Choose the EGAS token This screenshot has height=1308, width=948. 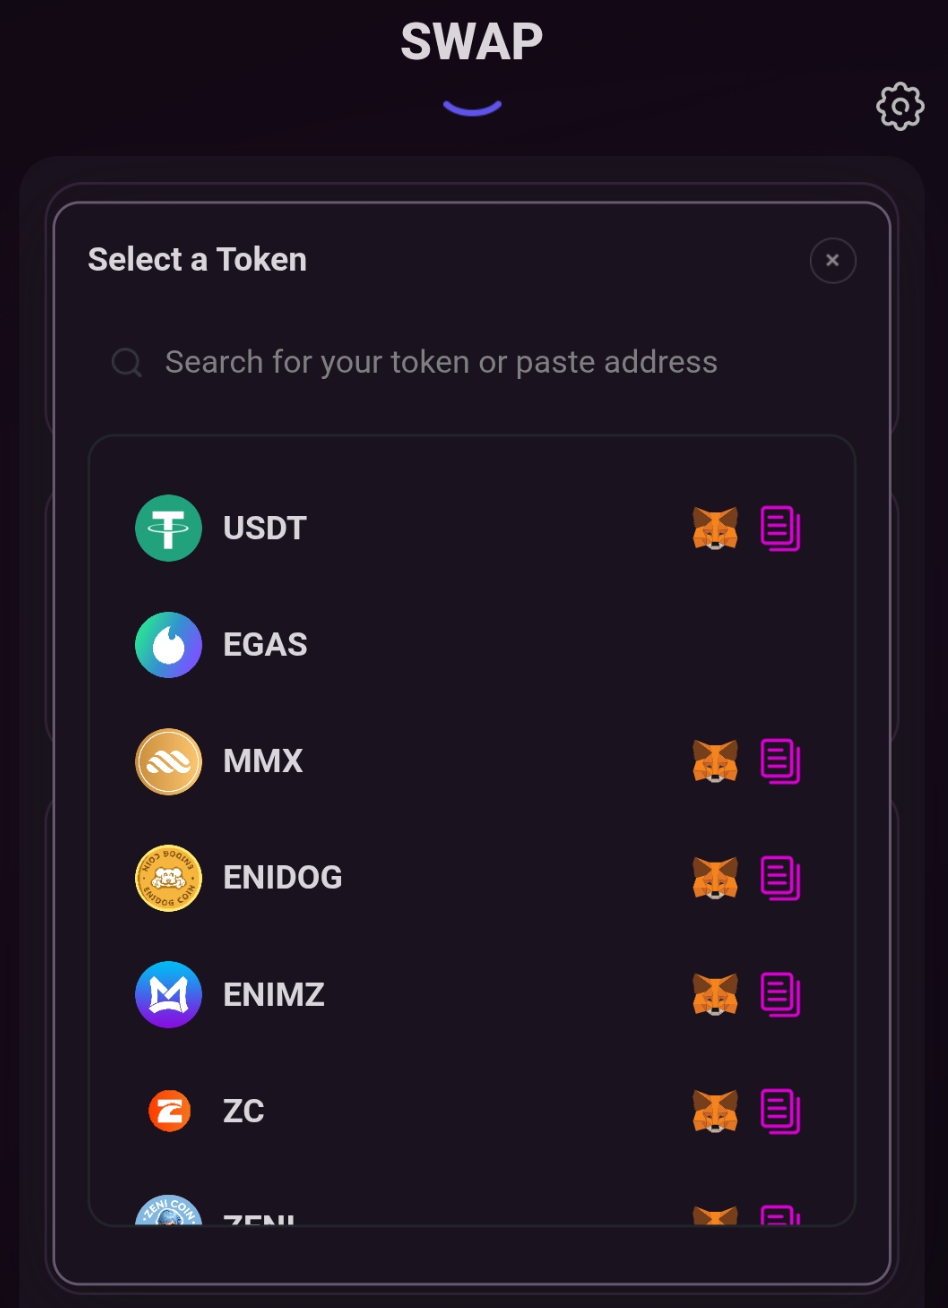[x=264, y=645]
